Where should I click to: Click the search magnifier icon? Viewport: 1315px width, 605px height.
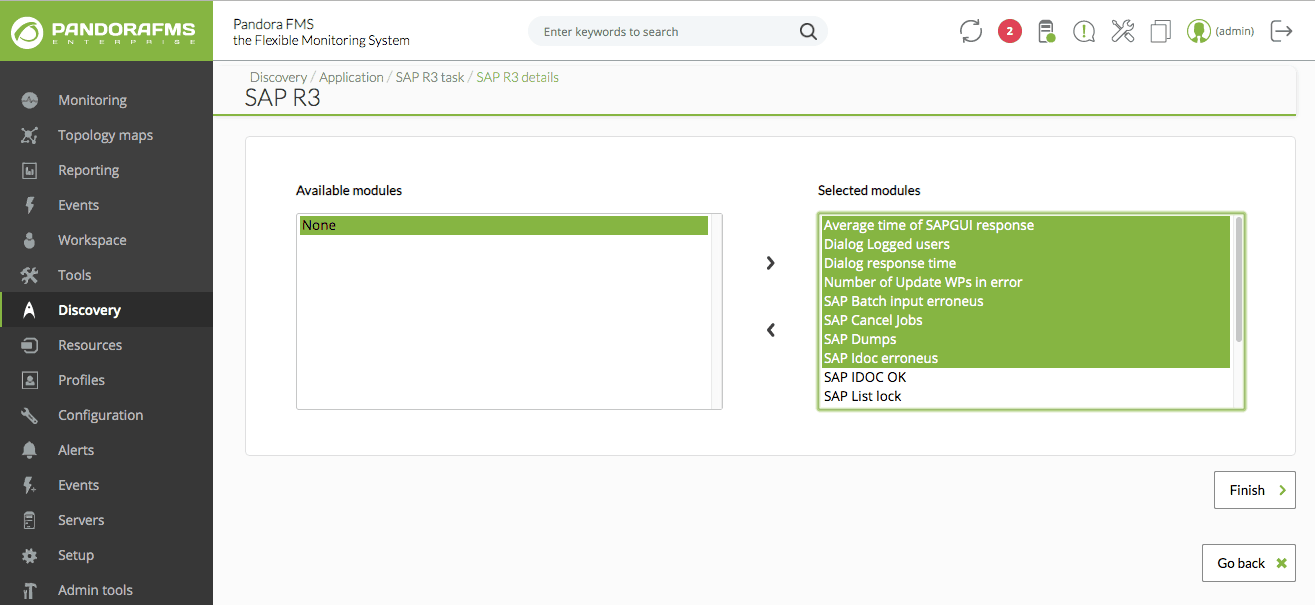(808, 32)
